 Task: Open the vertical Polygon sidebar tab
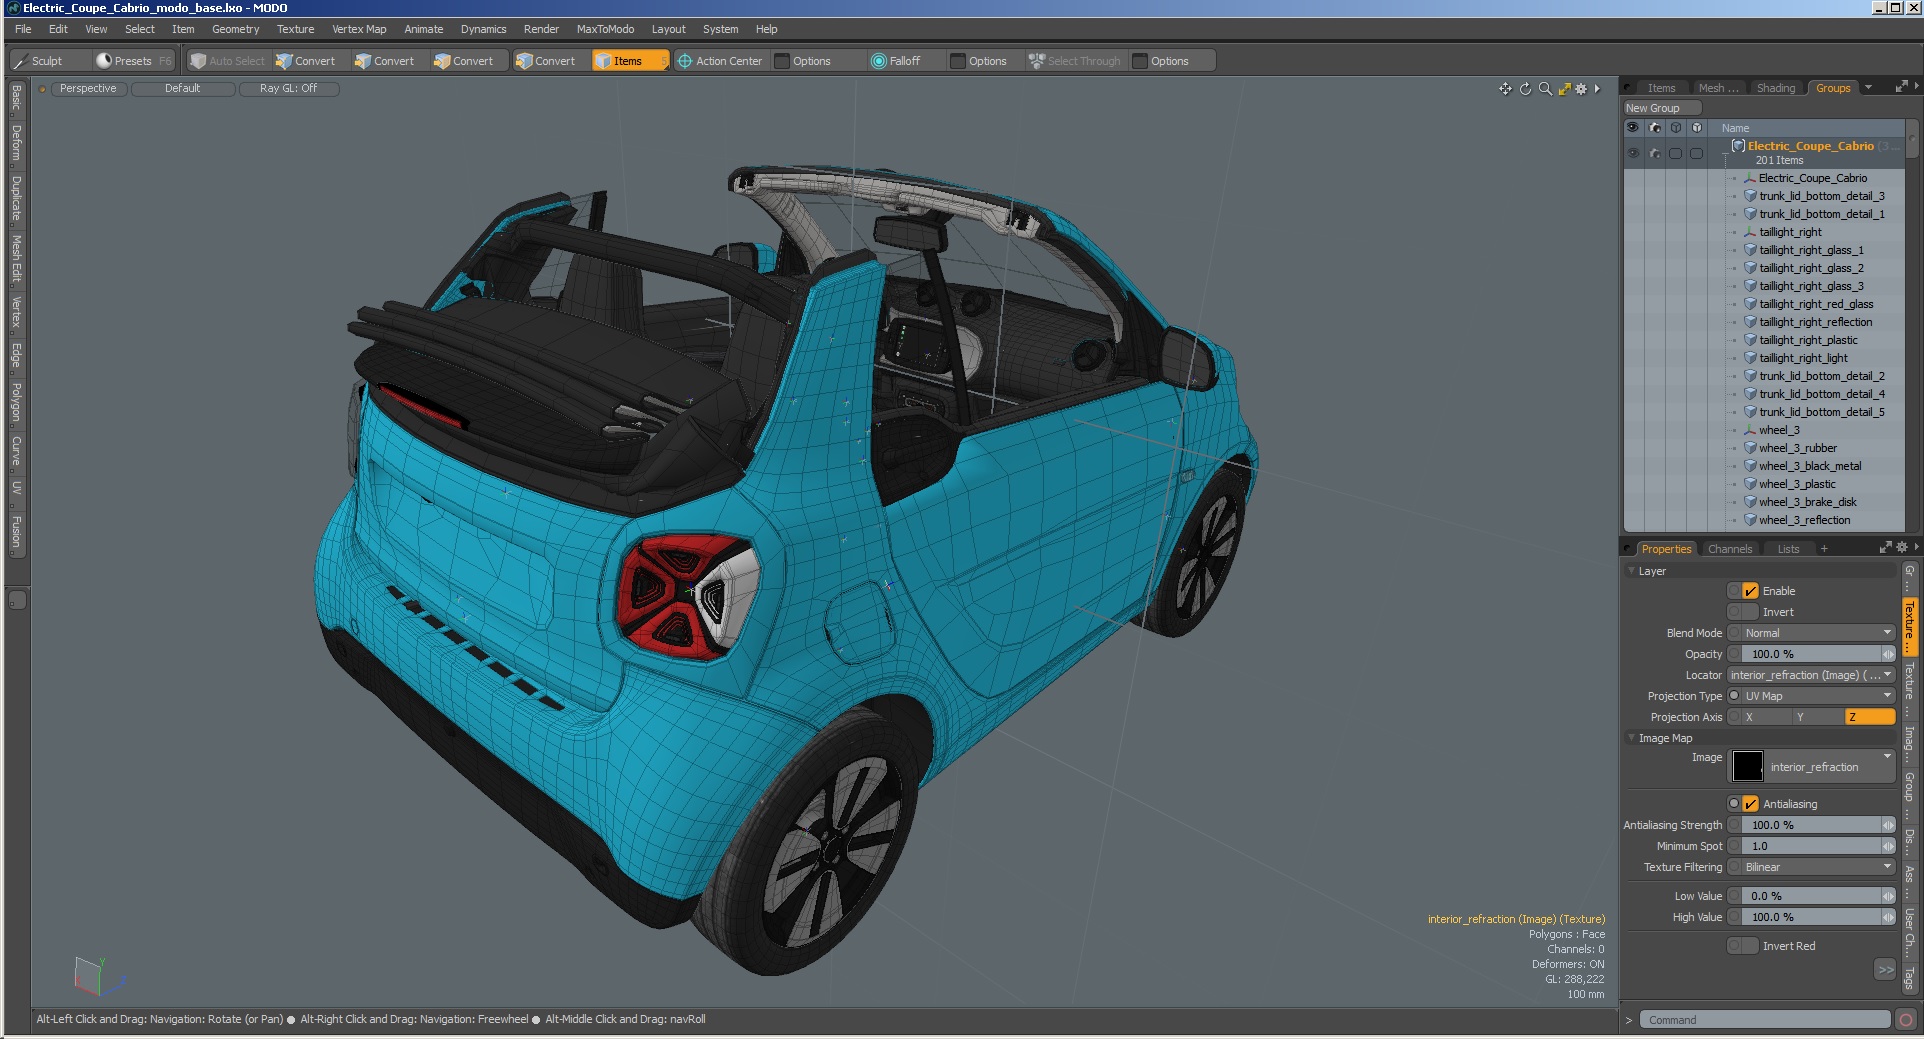[x=16, y=402]
